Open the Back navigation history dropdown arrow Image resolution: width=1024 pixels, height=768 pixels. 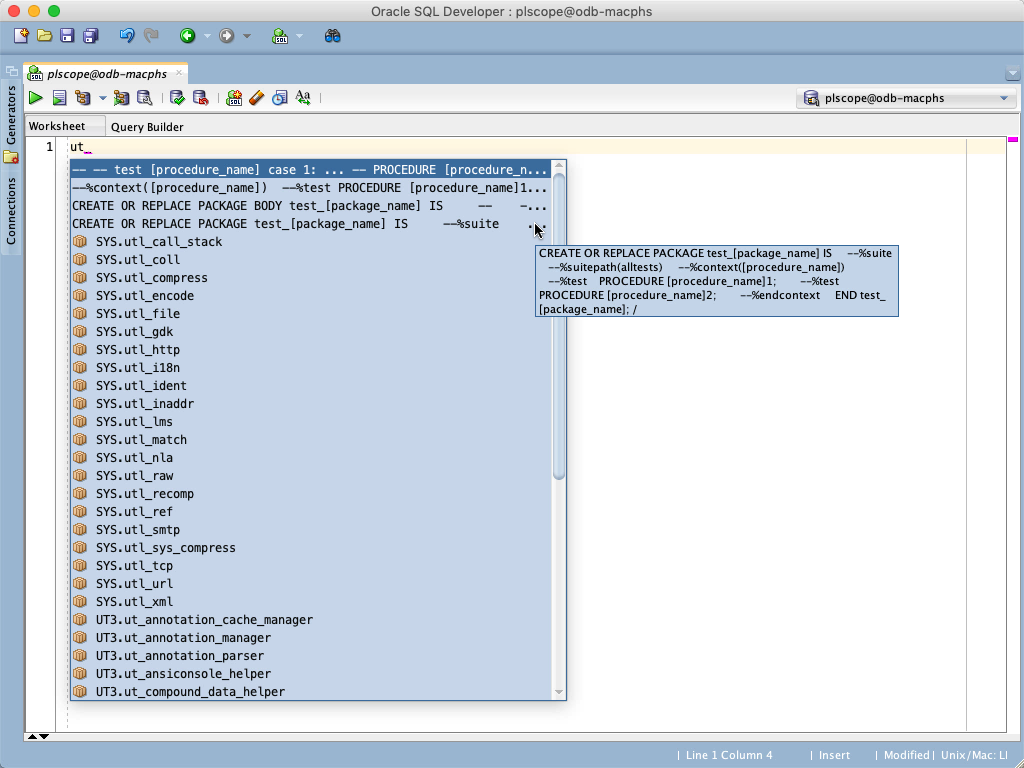(206, 36)
